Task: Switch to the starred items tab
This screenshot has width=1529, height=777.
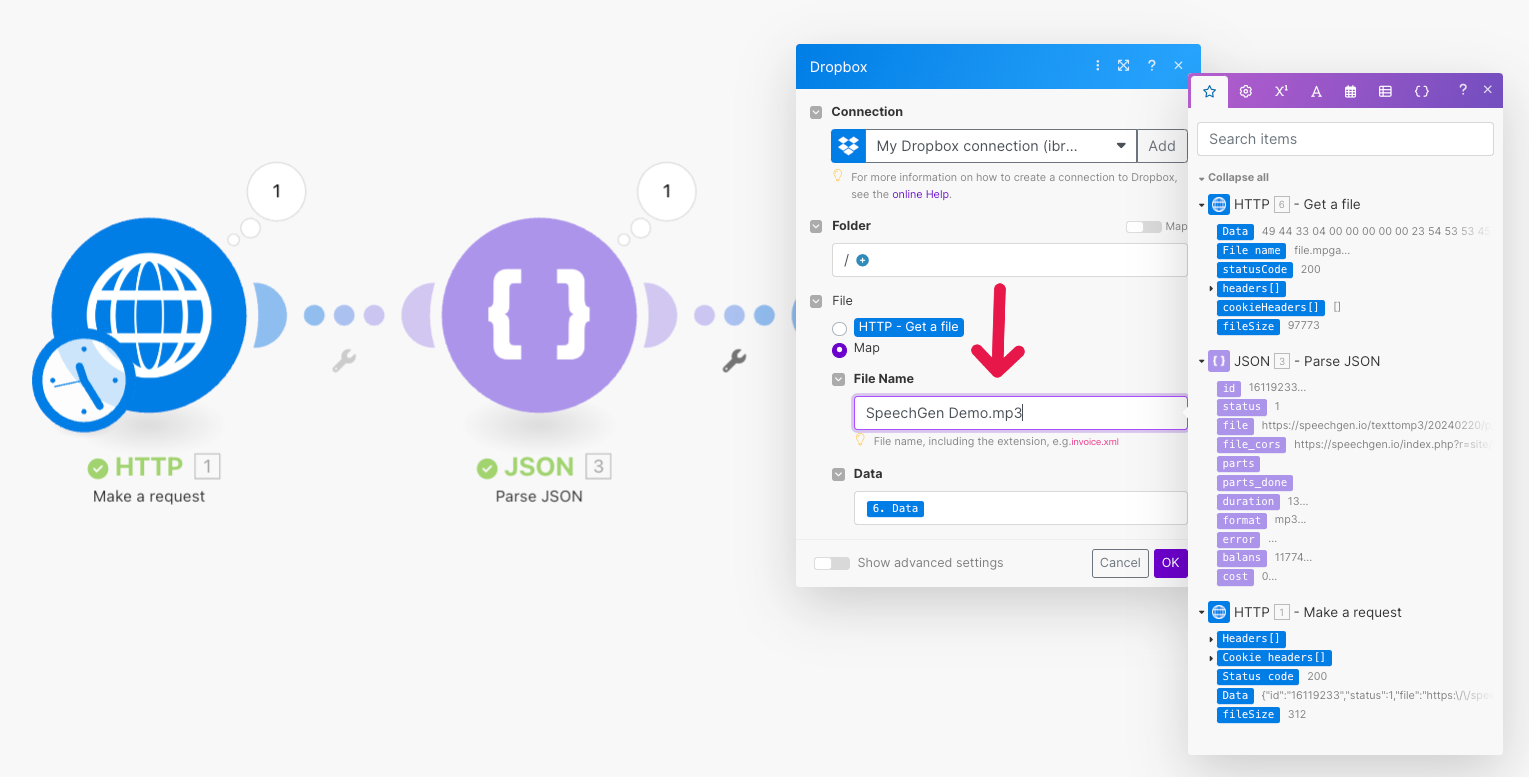Action: click(x=1209, y=91)
